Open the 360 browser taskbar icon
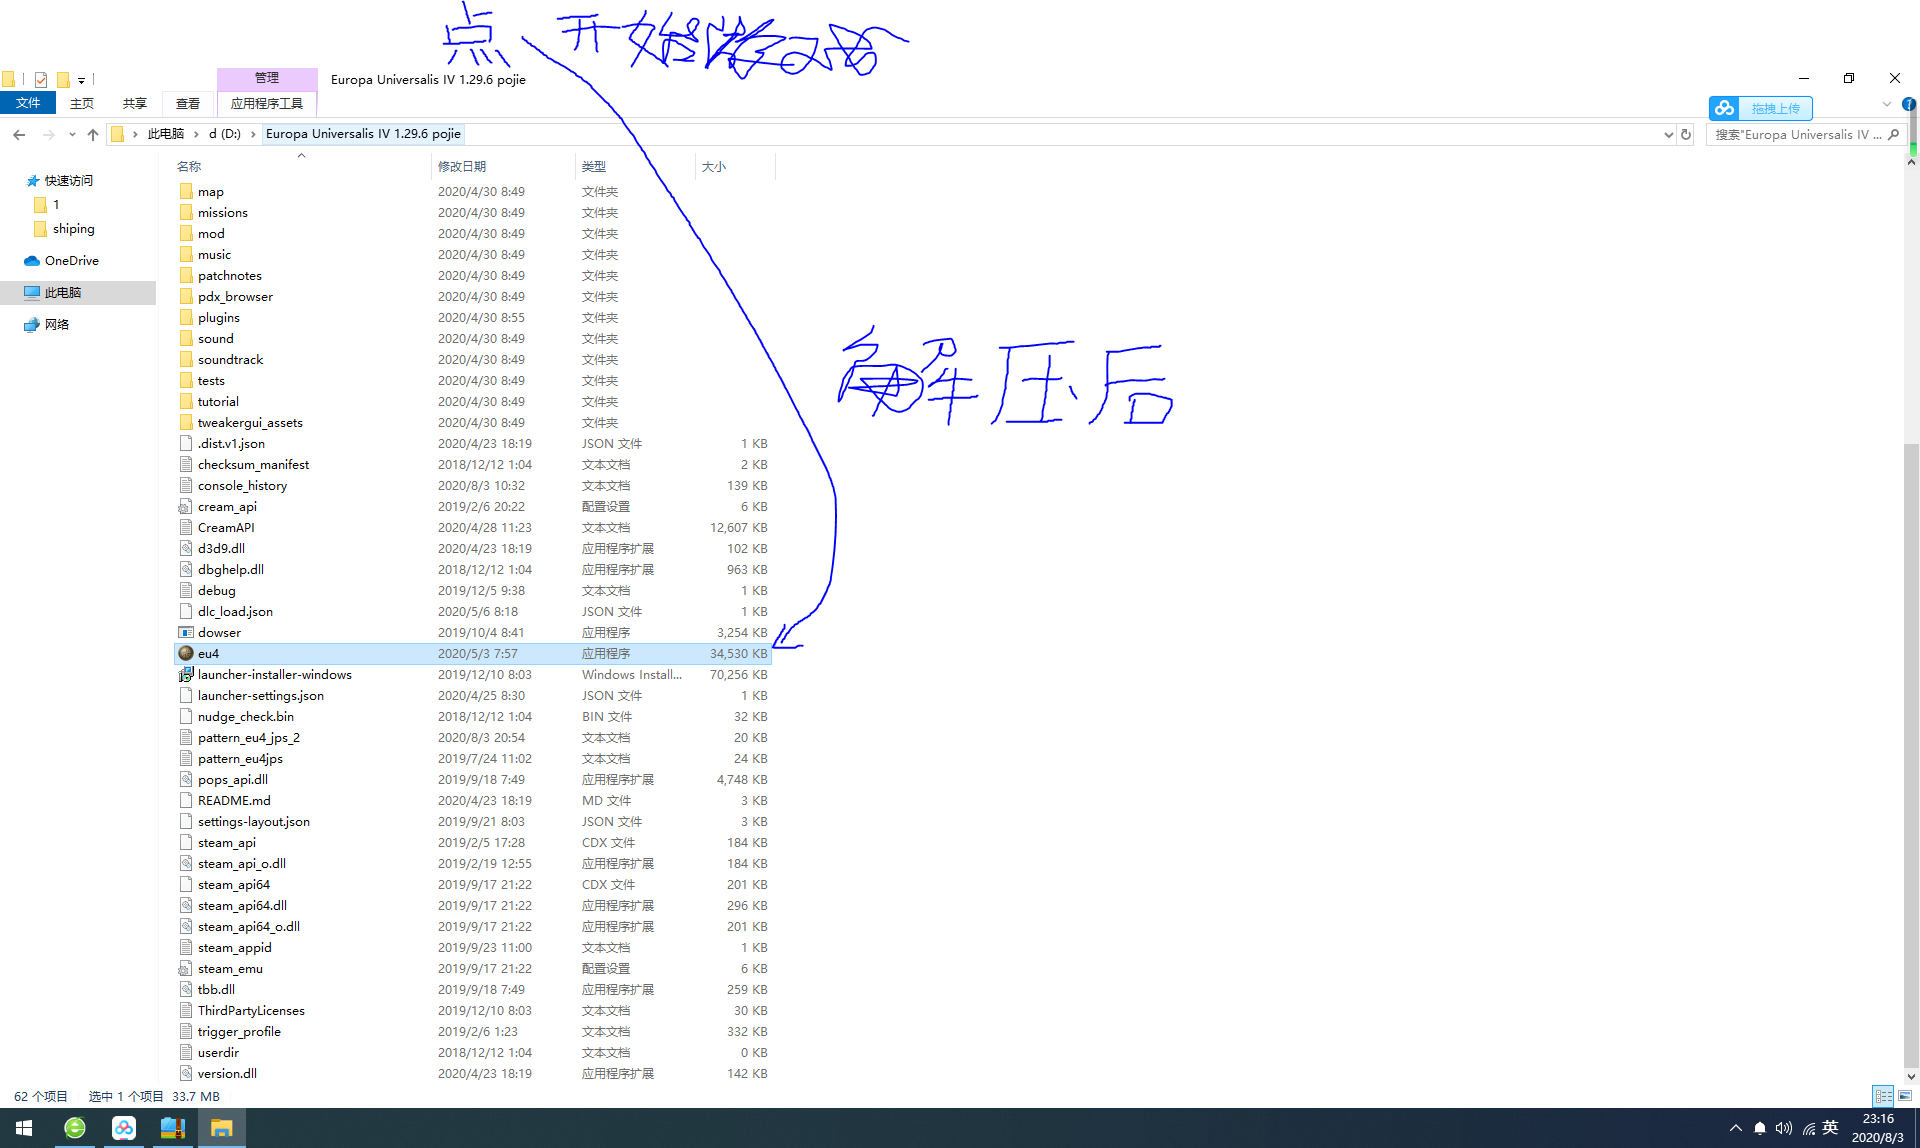The image size is (1920, 1148). (75, 1128)
